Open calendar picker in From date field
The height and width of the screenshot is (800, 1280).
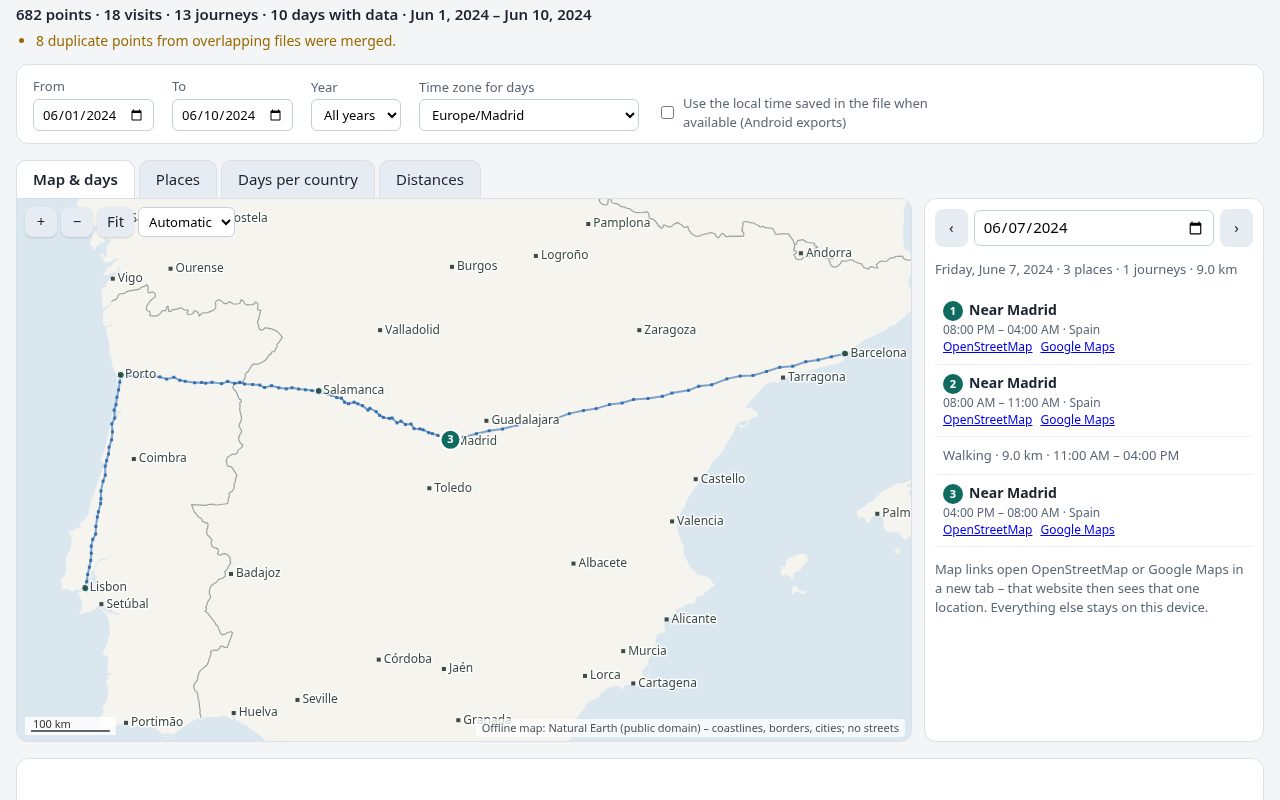coord(136,115)
